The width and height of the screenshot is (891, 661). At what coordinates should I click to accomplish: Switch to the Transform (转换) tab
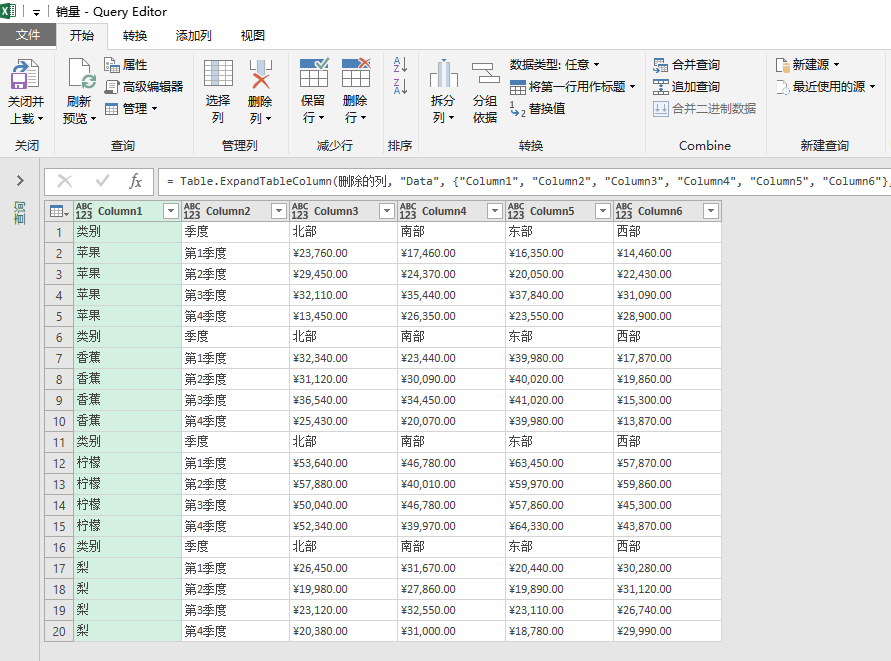135,35
